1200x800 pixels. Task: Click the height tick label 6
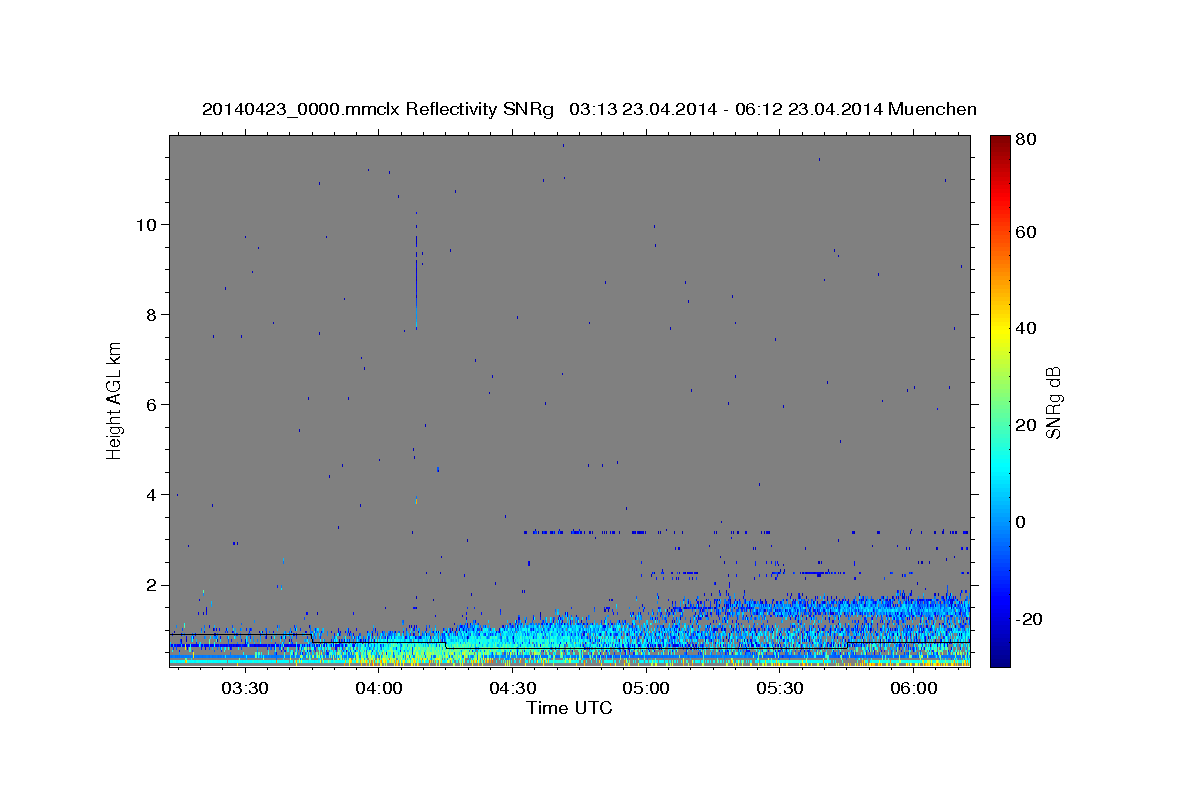tap(151, 404)
